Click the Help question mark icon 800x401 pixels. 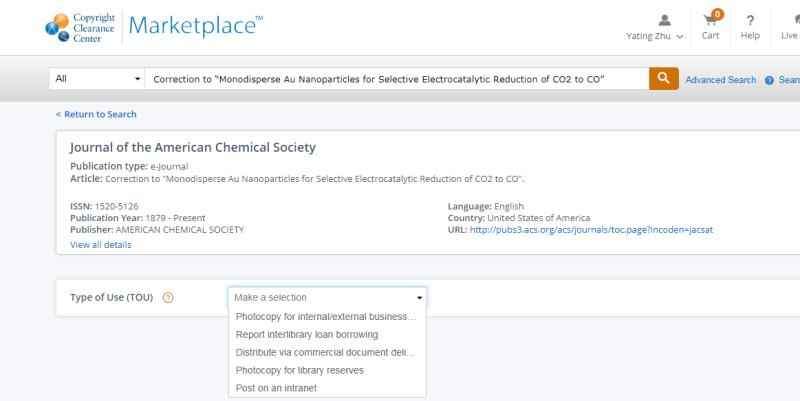tap(750, 20)
